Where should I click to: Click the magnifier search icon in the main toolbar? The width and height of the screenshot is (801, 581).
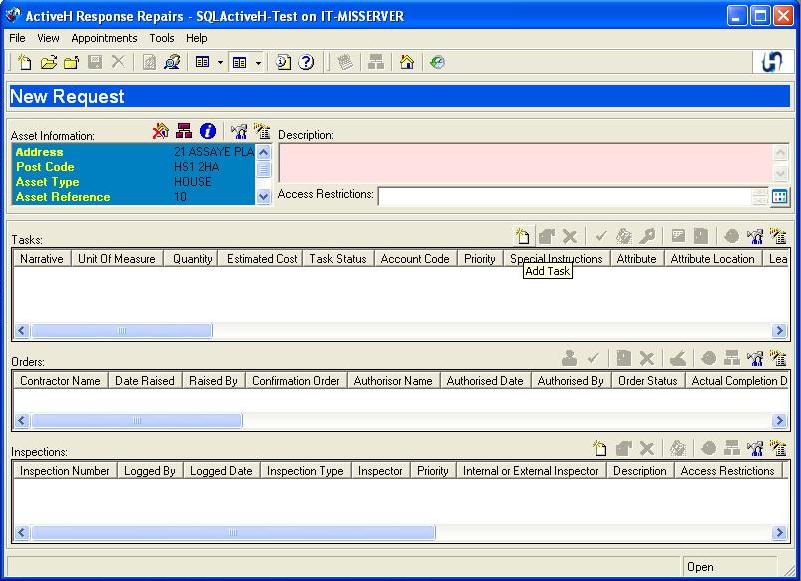point(172,62)
